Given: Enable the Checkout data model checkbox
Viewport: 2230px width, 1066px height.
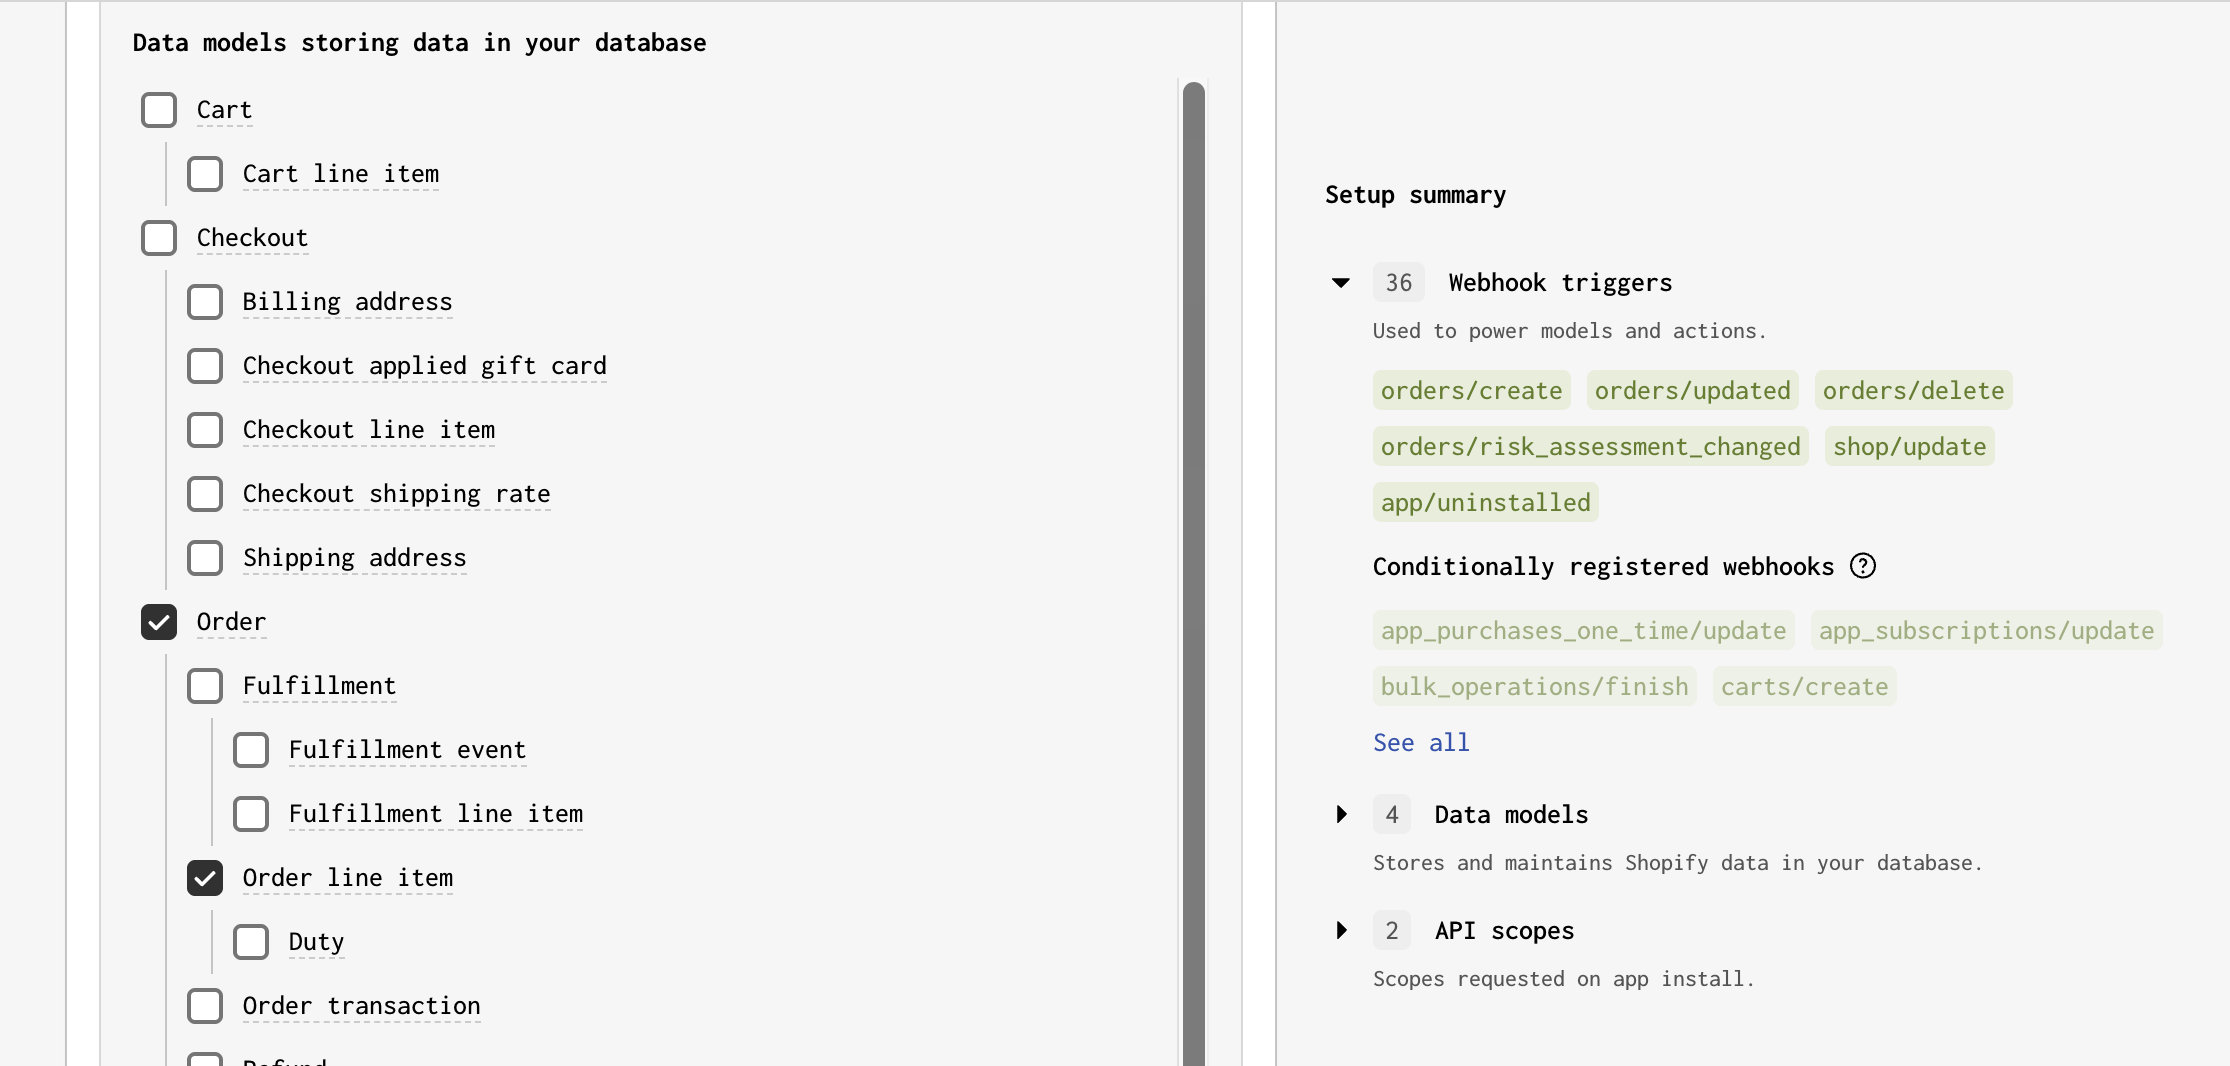Looking at the screenshot, I should click(159, 238).
